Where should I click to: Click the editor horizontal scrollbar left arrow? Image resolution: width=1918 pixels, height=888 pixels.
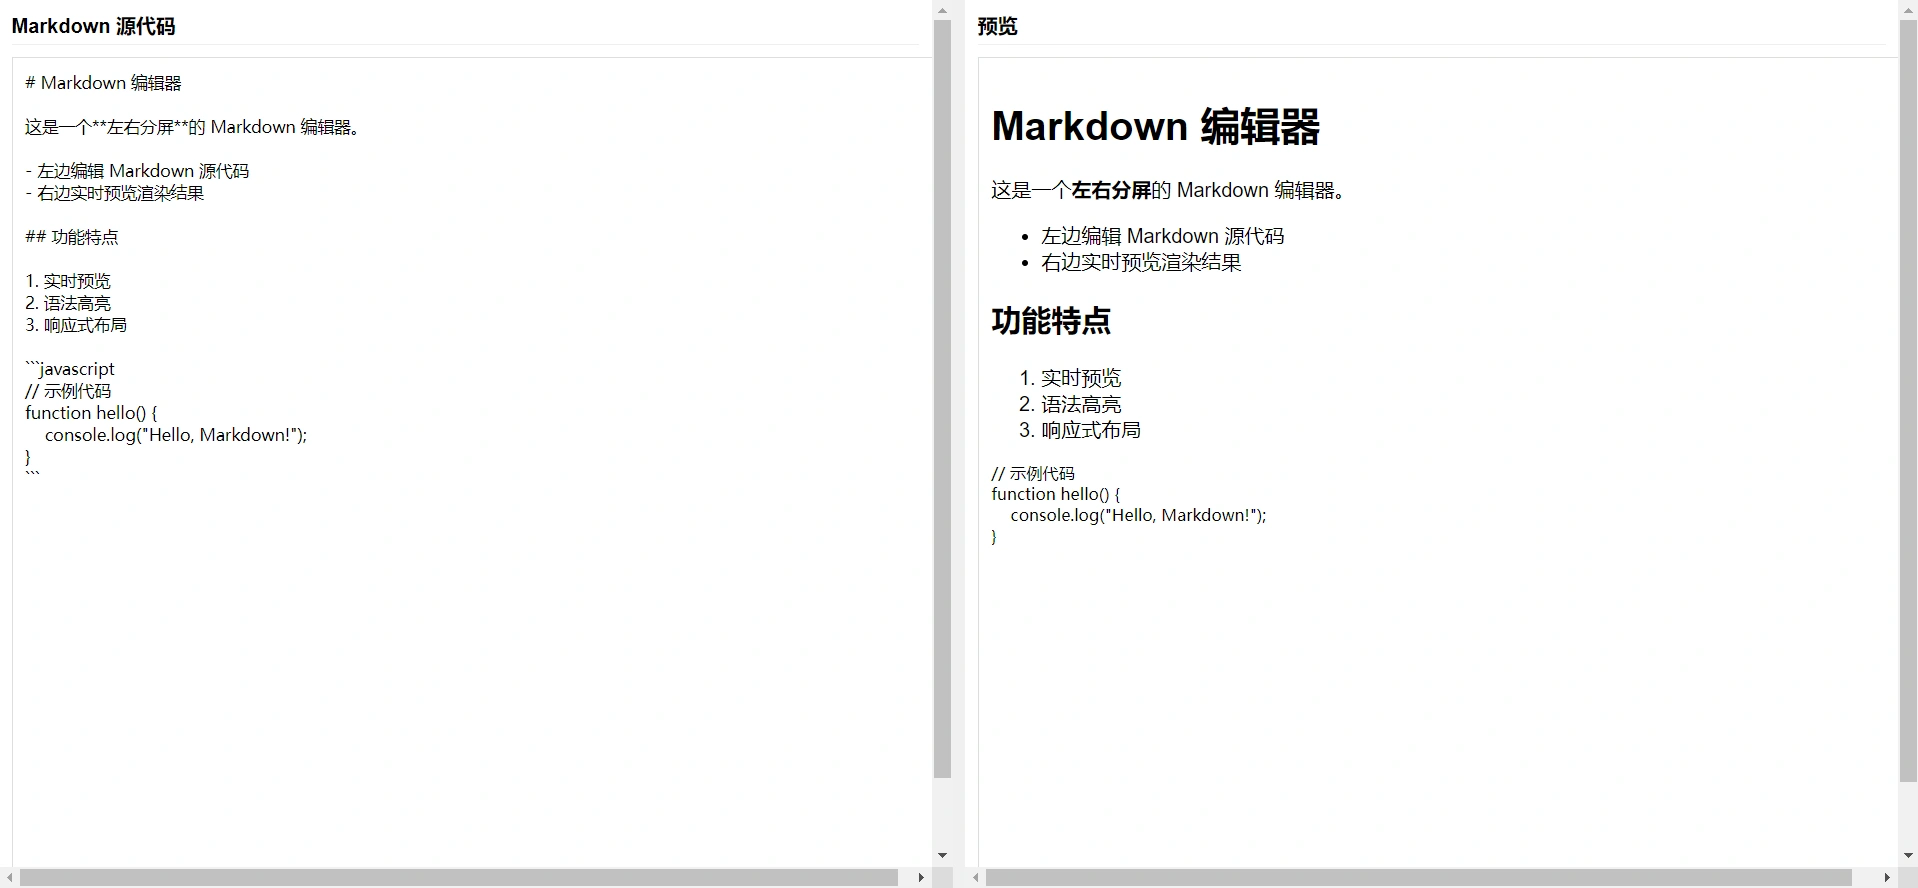tap(10, 878)
